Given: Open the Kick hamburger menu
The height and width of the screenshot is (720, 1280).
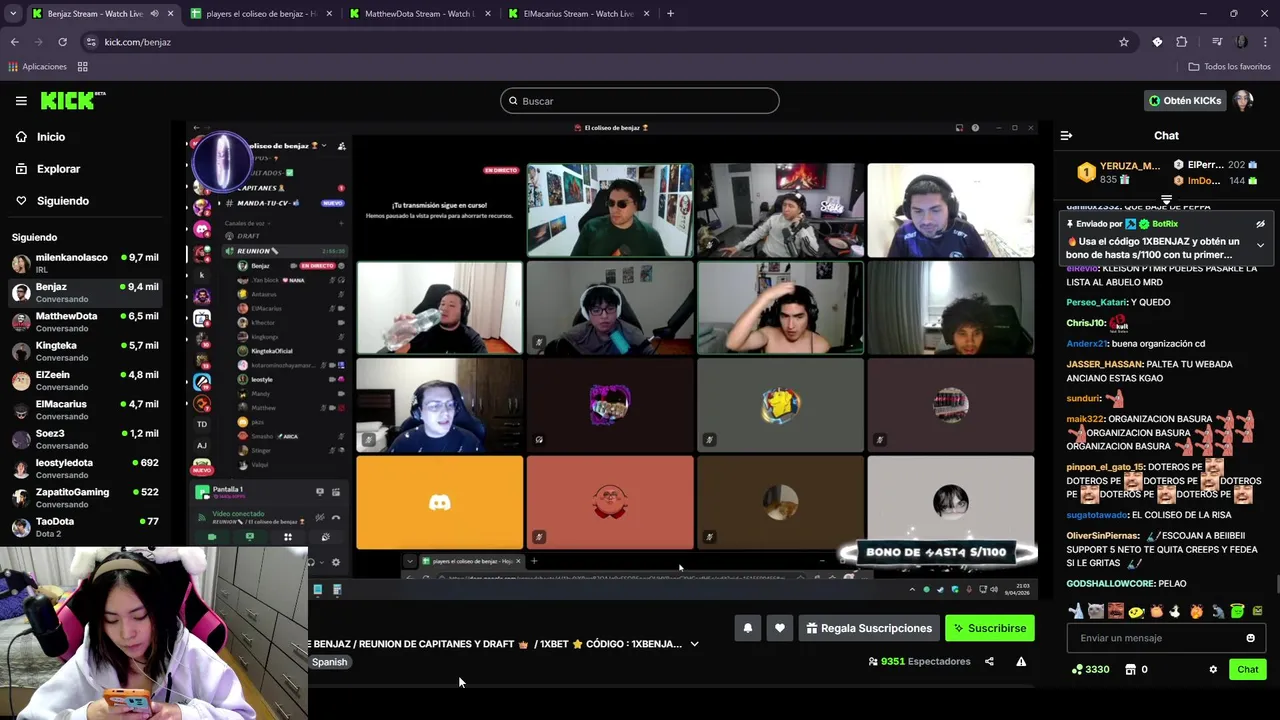Looking at the screenshot, I should pyautogui.click(x=21, y=101).
